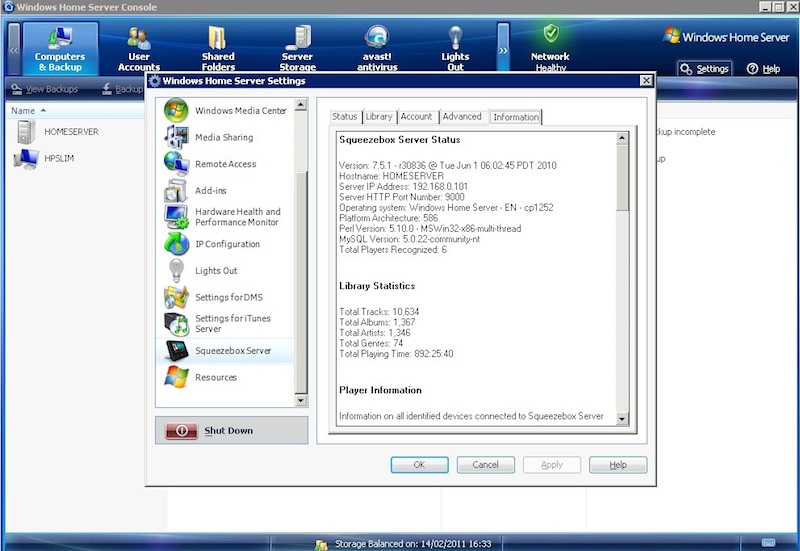Open Shared Folders section
This screenshot has width=800, height=551.
pos(218,49)
